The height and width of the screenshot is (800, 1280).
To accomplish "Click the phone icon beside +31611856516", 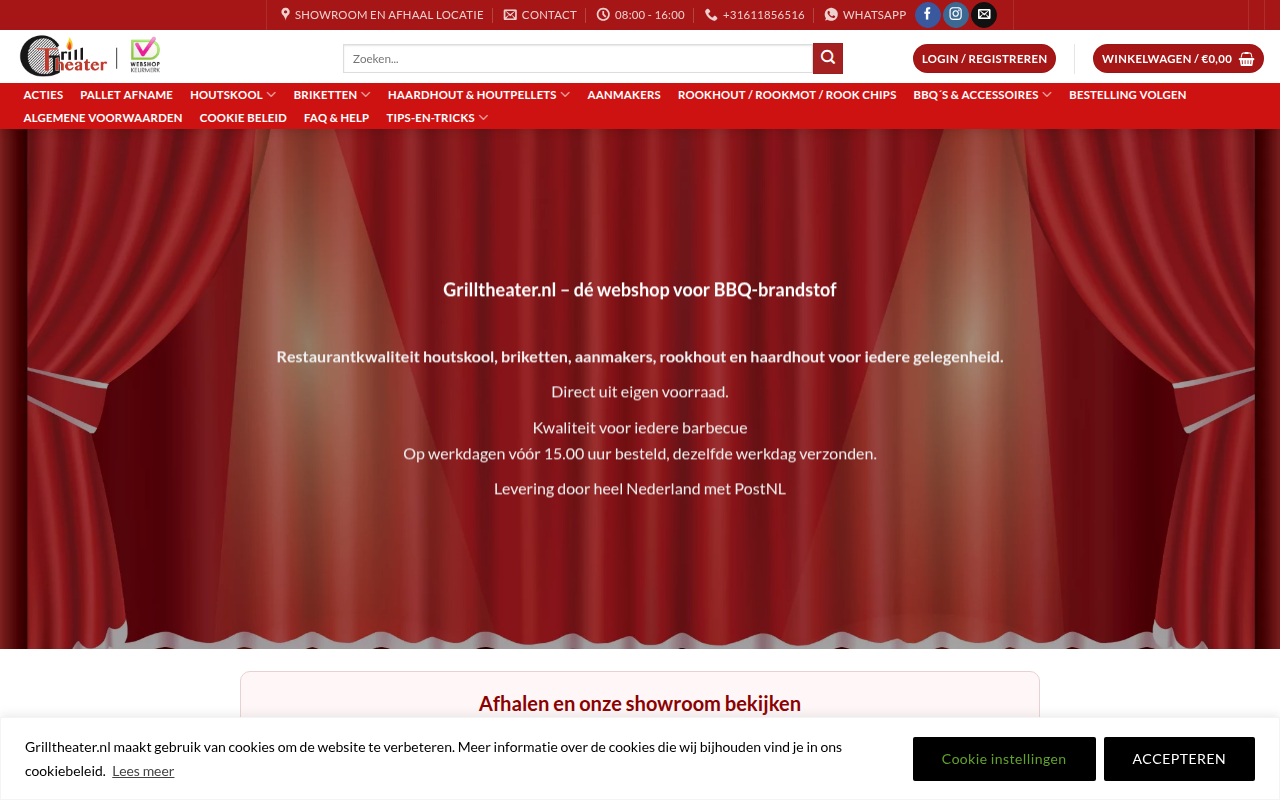I will pos(711,15).
